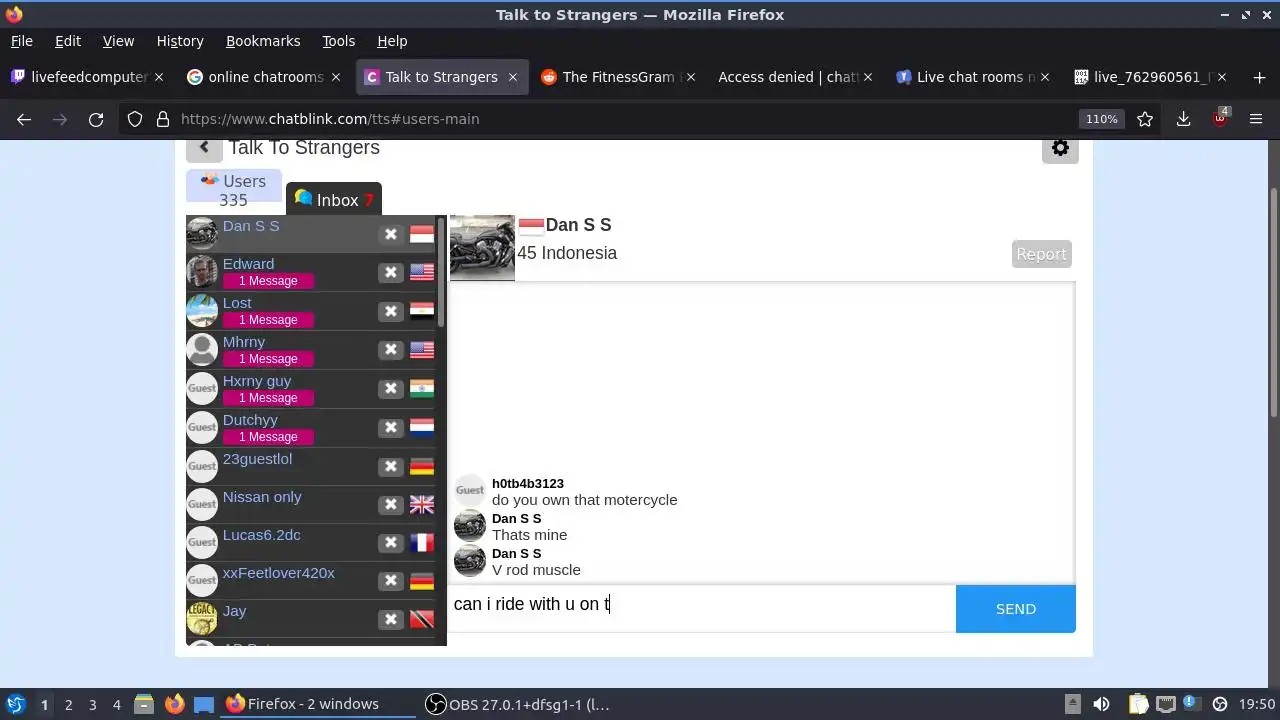Open the Edit menu
Viewport: 1280px width, 720px height.
click(68, 41)
